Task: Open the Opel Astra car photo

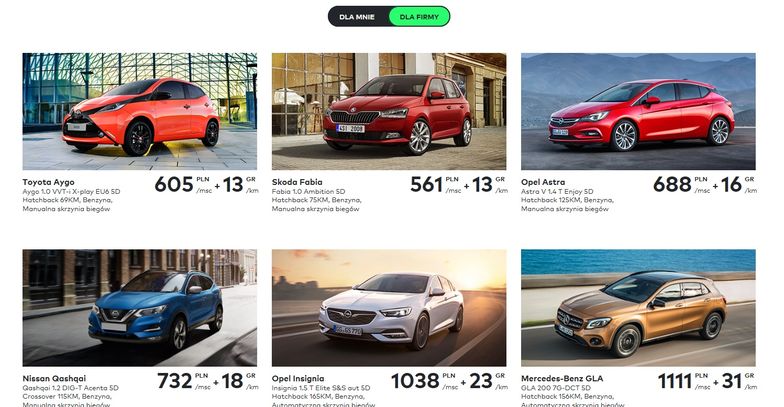Action: [638, 112]
